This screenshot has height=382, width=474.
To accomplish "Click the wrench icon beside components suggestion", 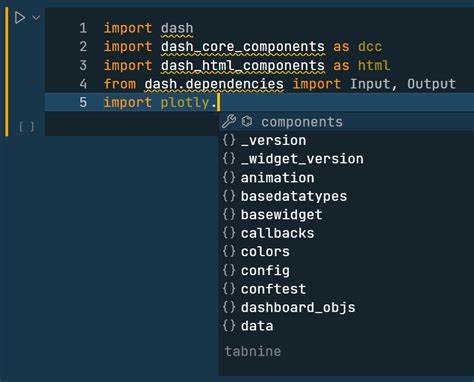I will [229, 121].
